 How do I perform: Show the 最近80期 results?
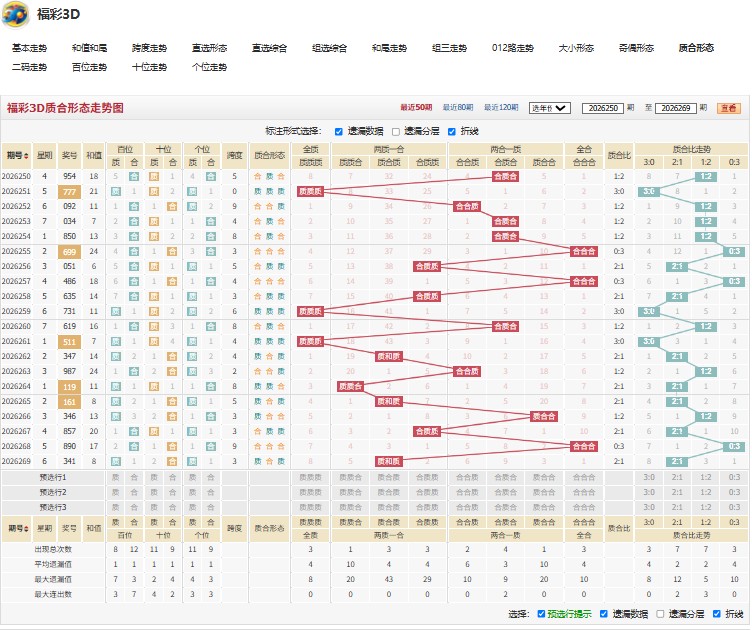458,107
